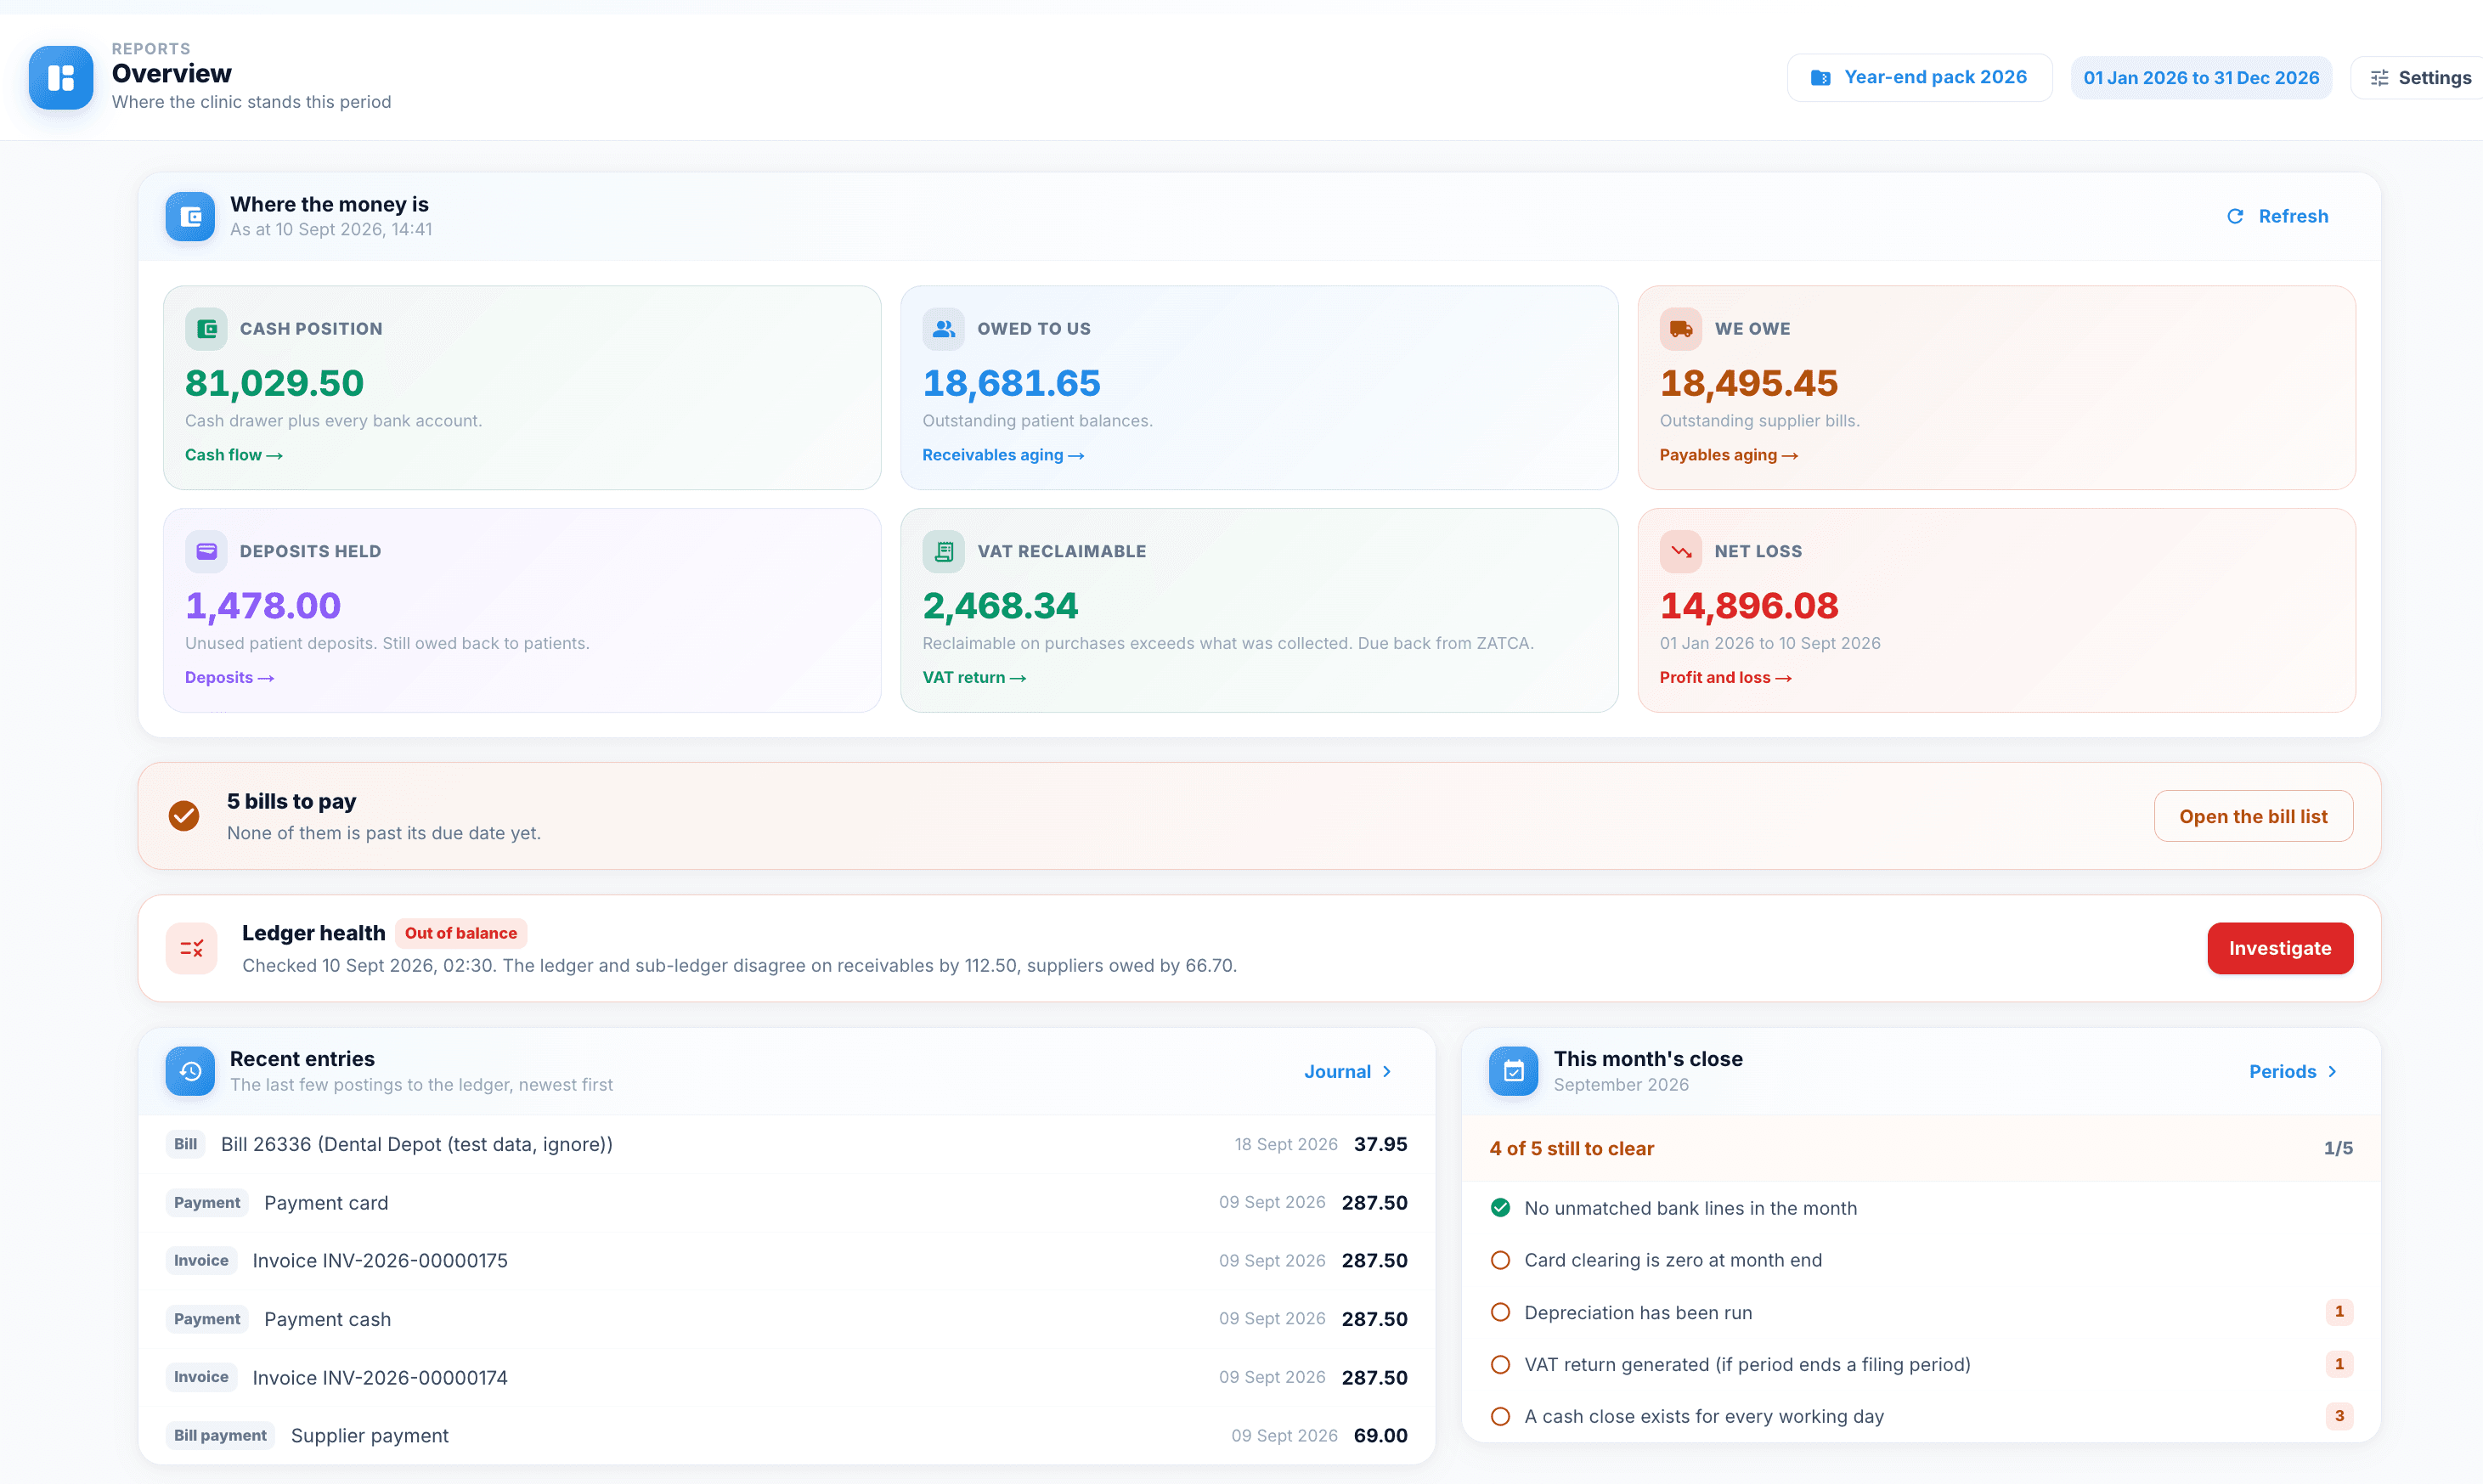The height and width of the screenshot is (1484, 2483).
Task: Open Invoice INV-2026-00000175 entry row
Action: point(786,1260)
